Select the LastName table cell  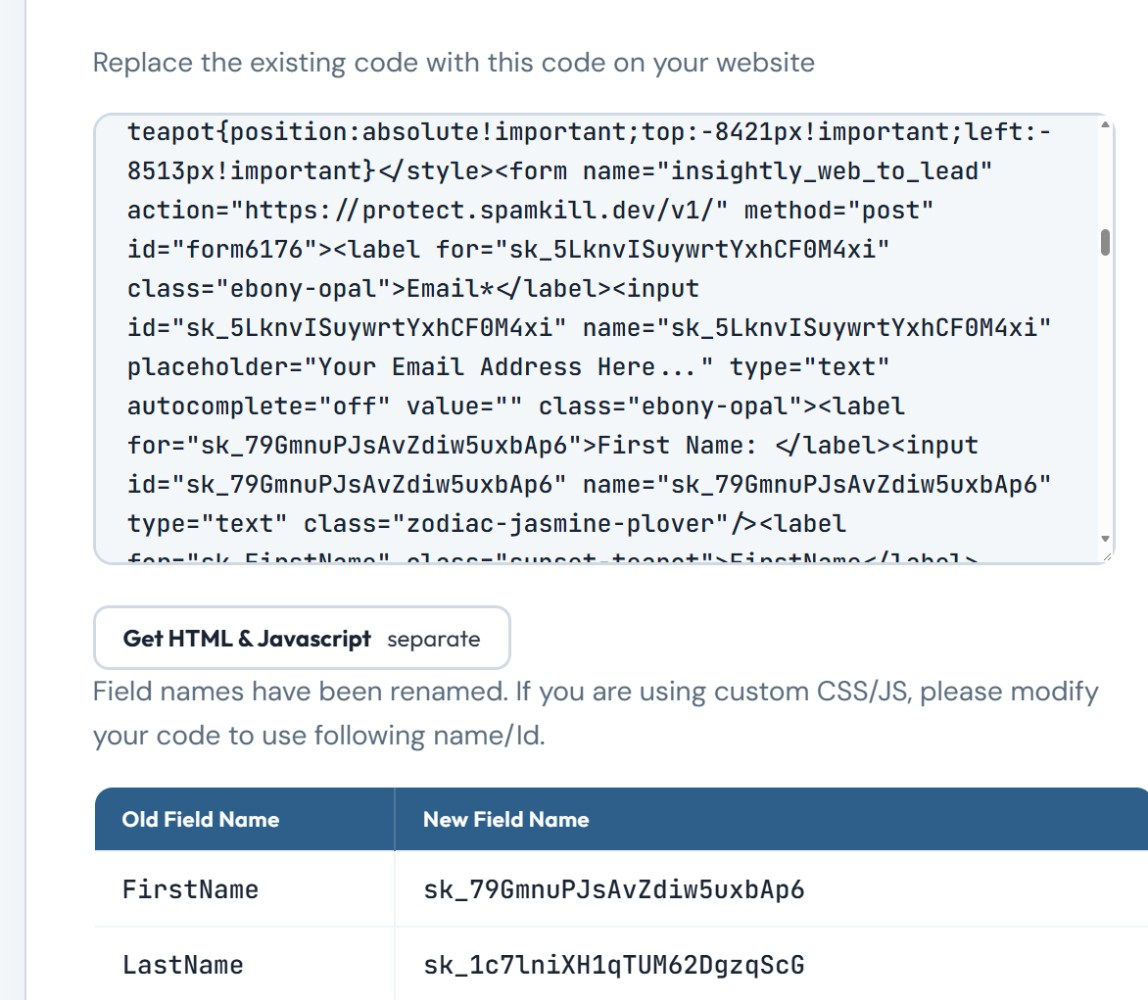[245, 964]
